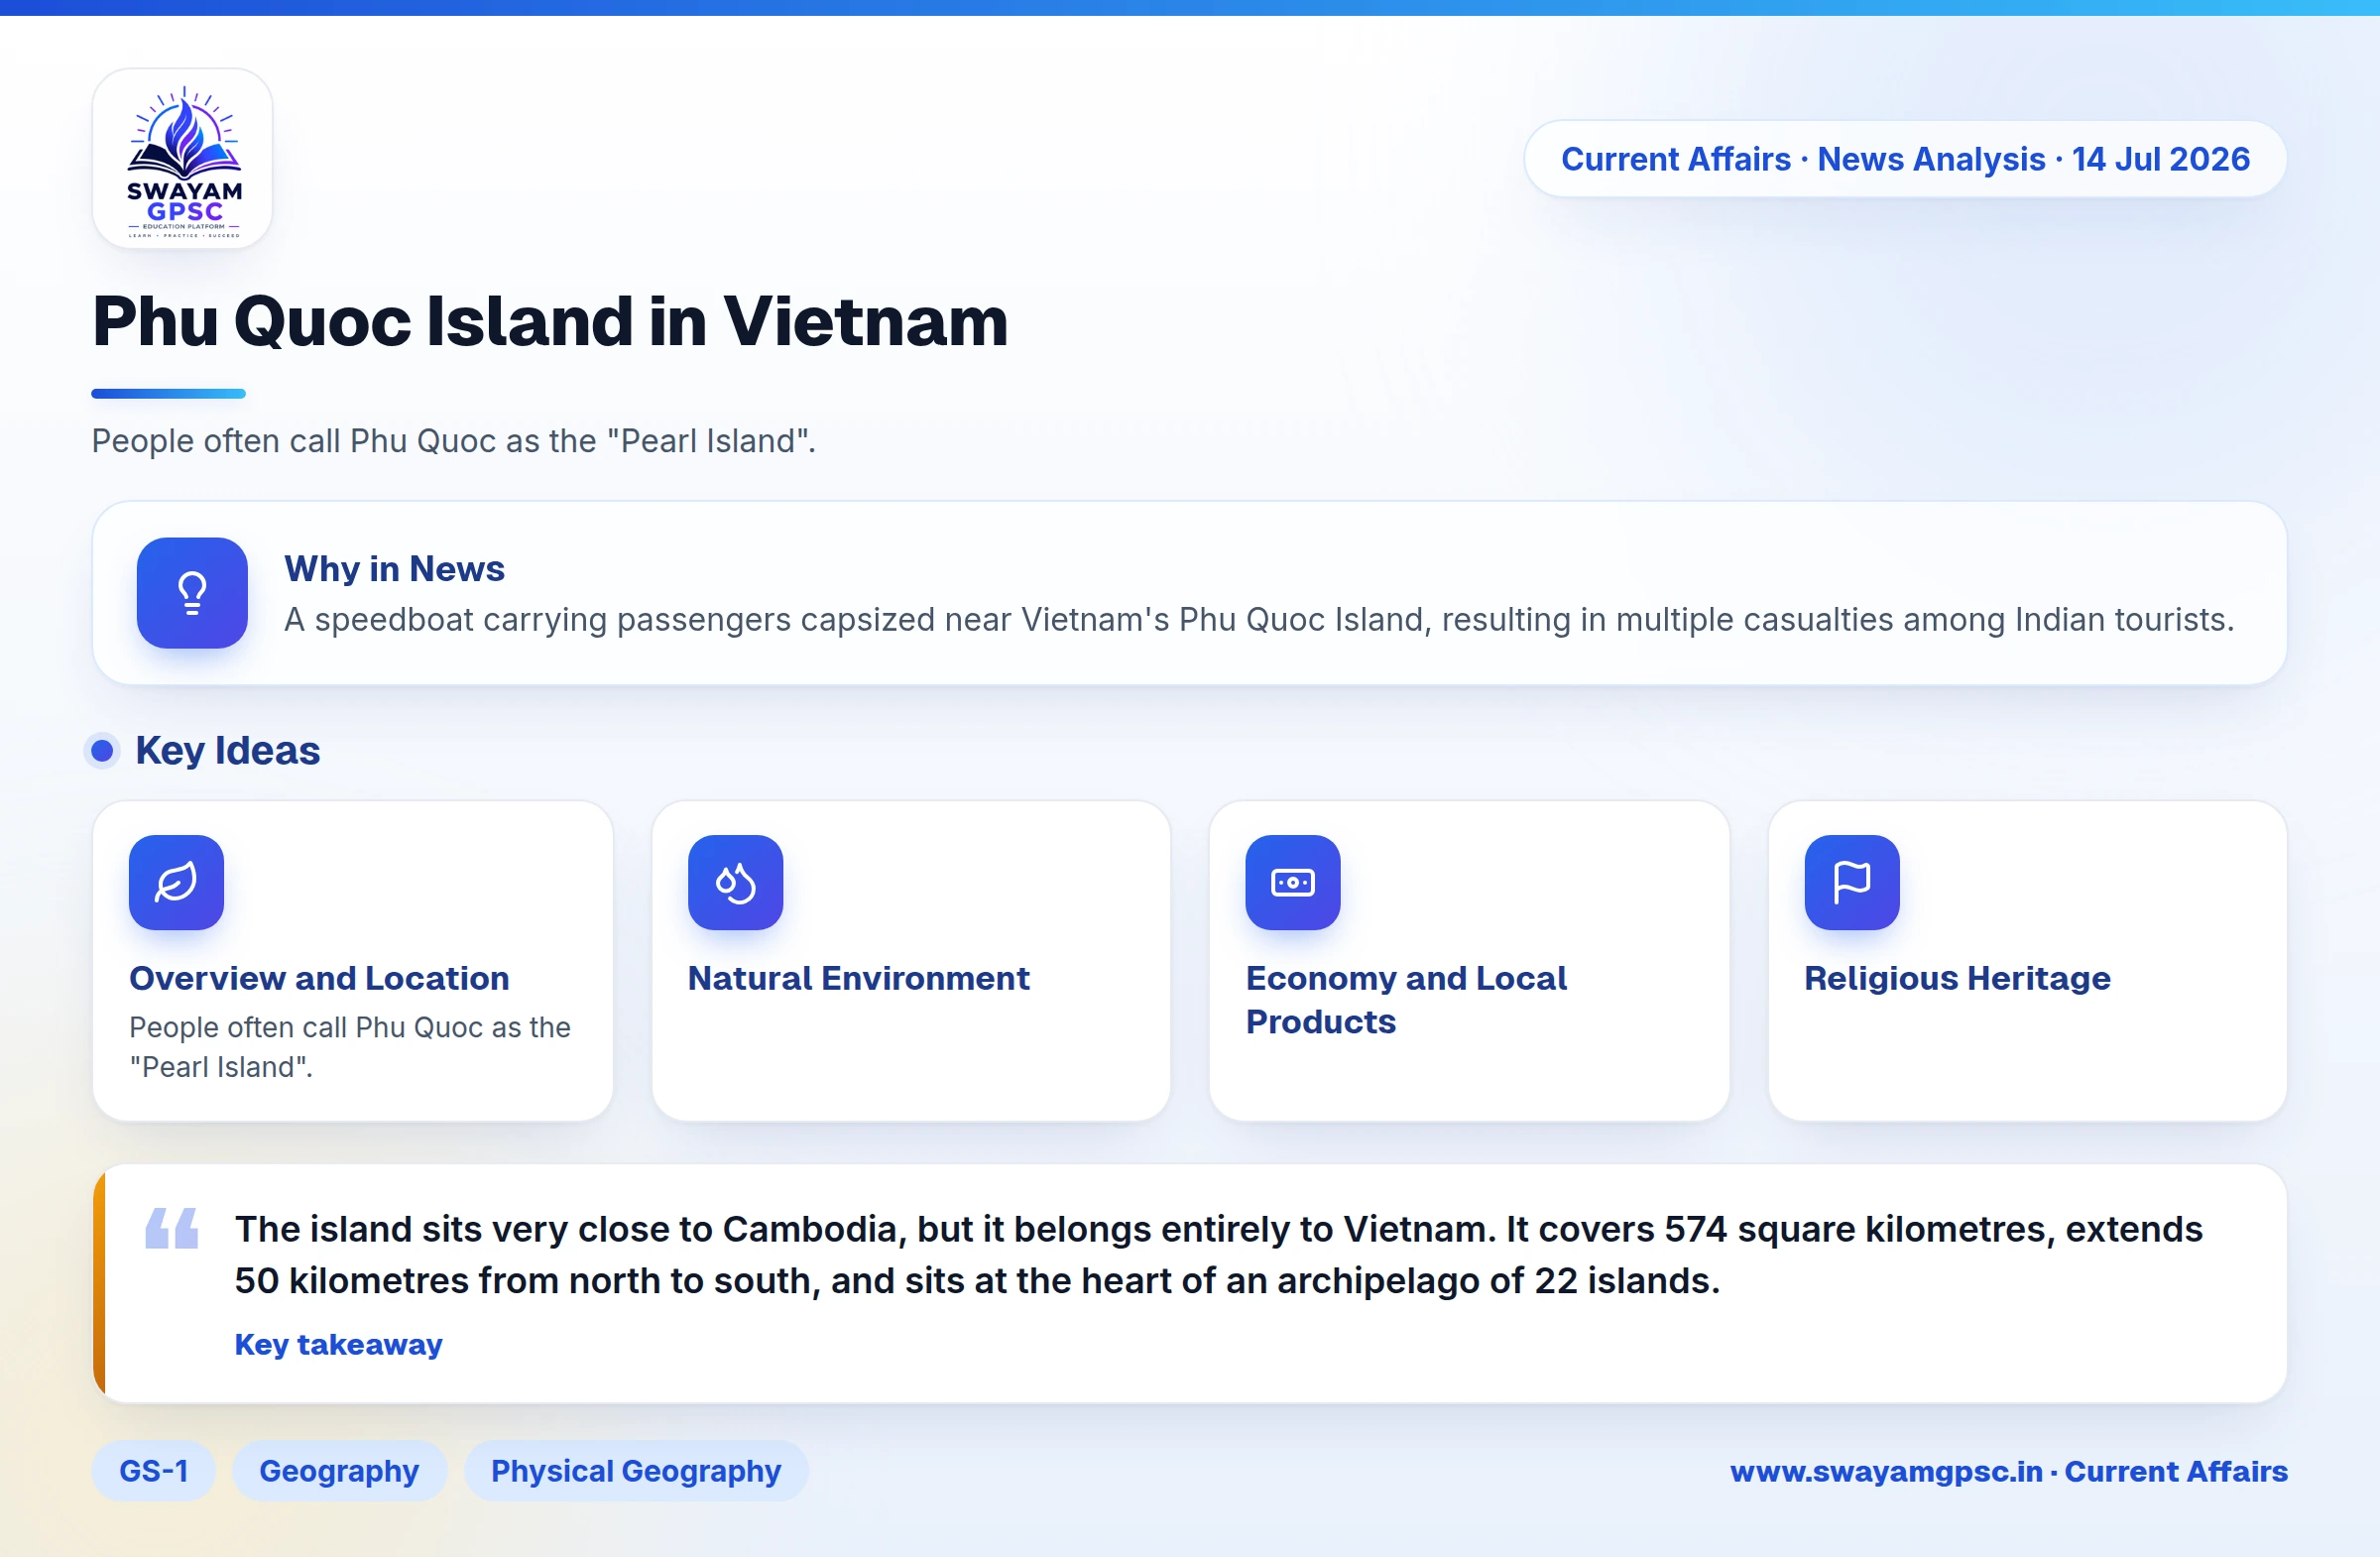Click the water droplets Natural Environment icon
2380x1557 pixels.
click(735, 882)
